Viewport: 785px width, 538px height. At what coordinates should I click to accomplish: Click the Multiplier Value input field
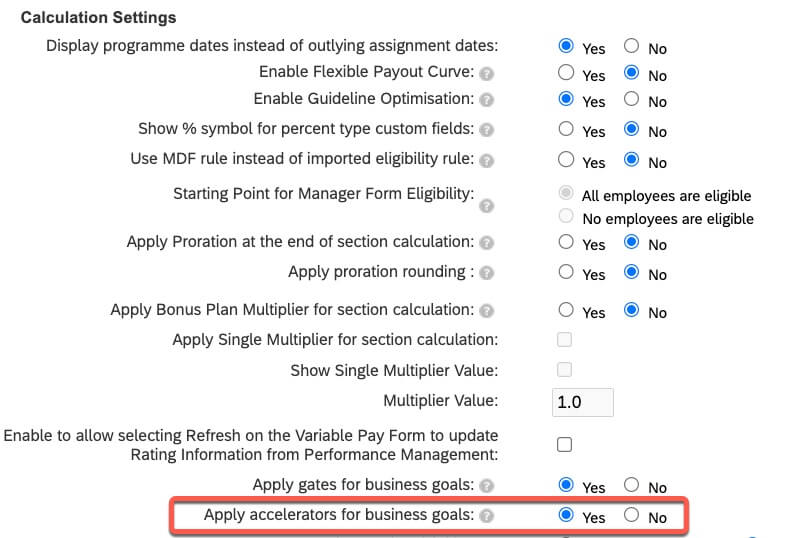[x=583, y=402]
